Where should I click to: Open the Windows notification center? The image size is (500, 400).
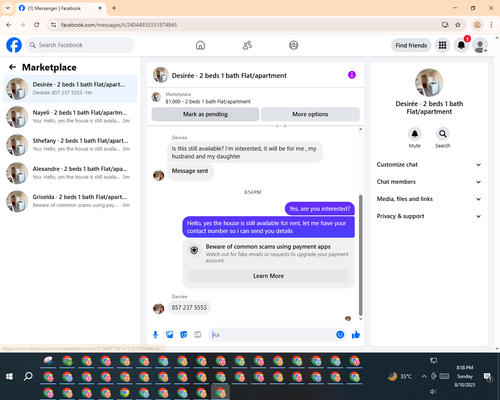[x=488, y=376]
